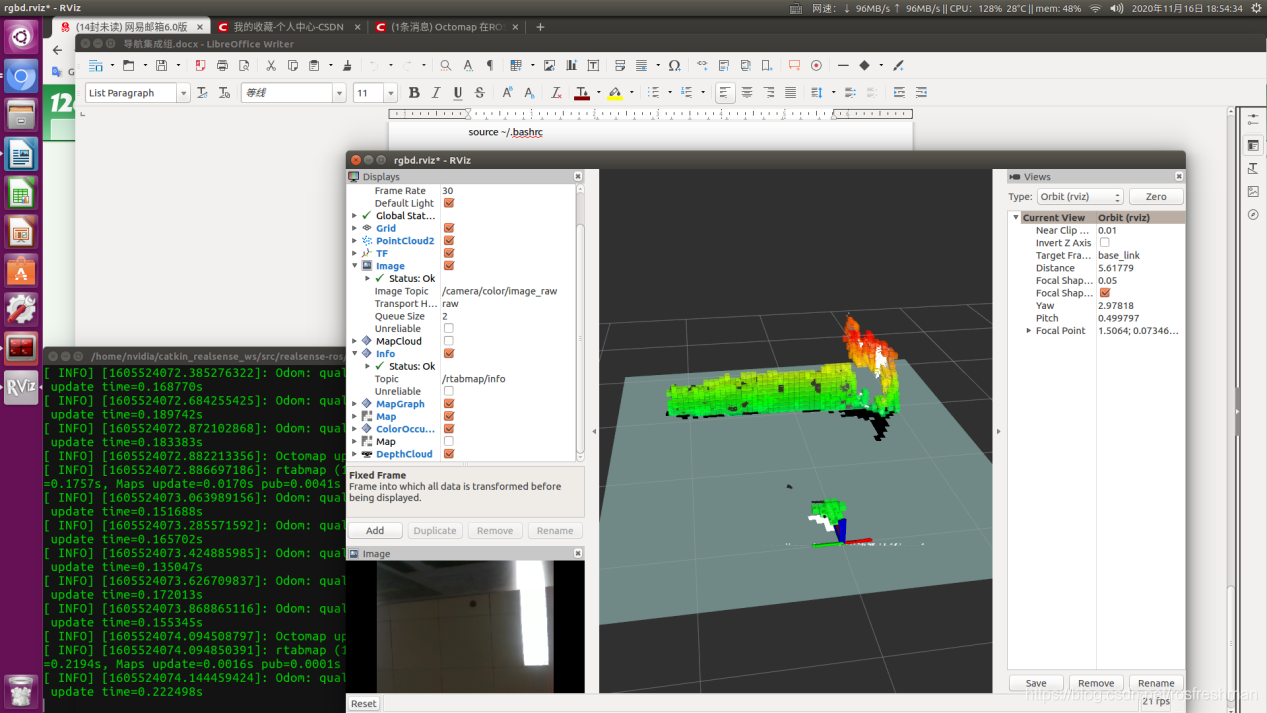The height and width of the screenshot is (713, 1267).
Task: Open RViz from the Ubuntu launcher
Action: coord(21,387)
